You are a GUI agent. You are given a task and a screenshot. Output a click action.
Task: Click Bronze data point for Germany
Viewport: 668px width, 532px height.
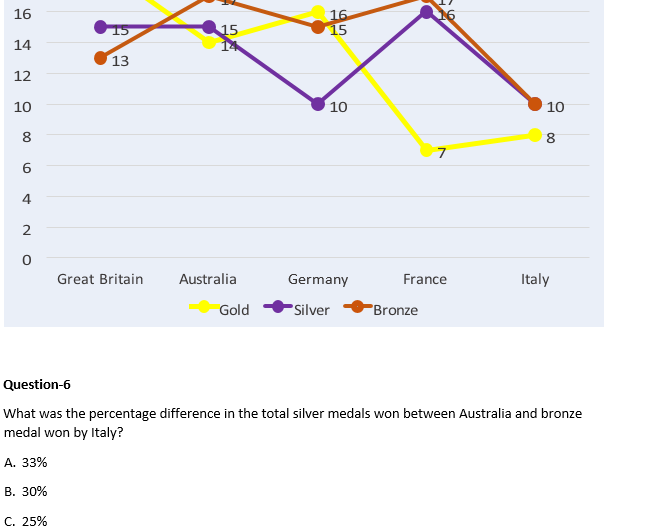coord(318,27)
